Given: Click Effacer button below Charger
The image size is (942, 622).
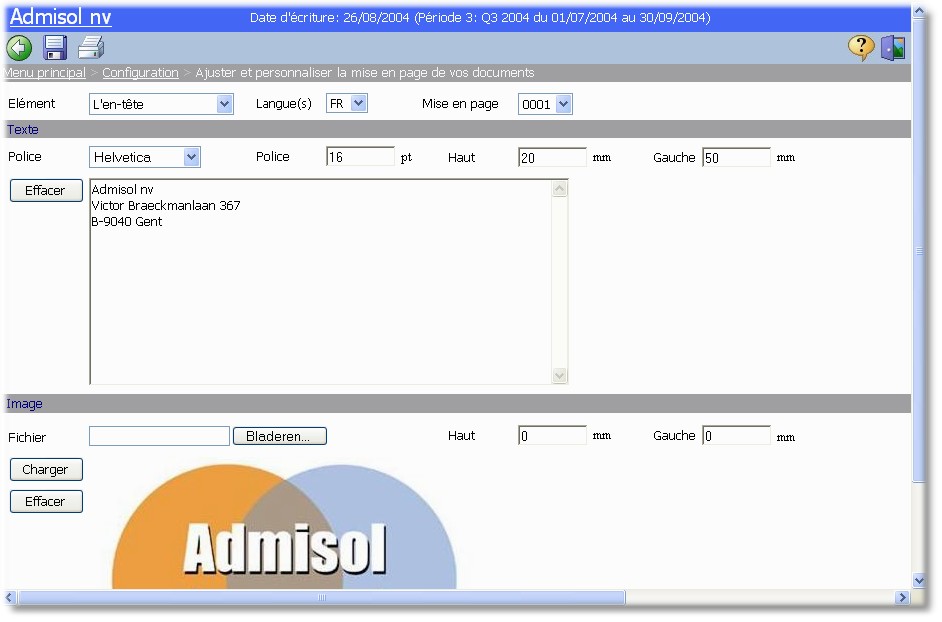Looking at the screenshot, I should 46,501.
